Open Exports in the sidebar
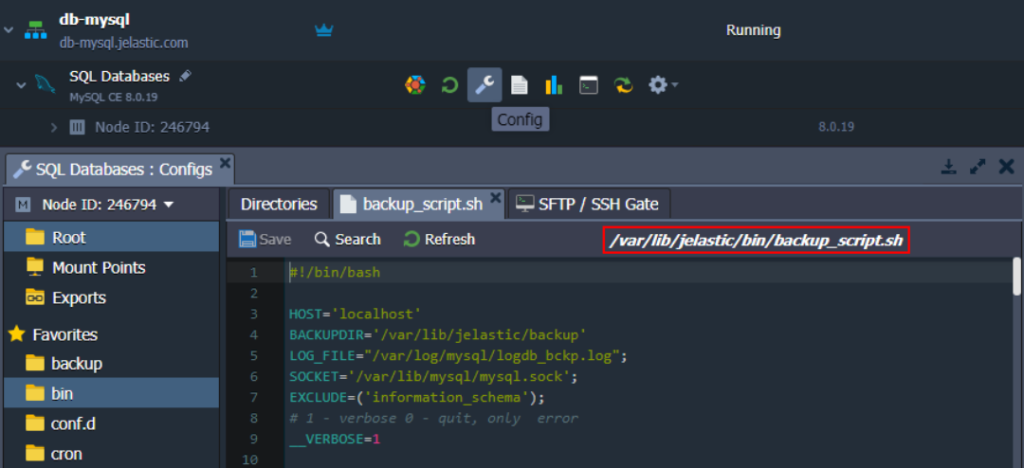 click(111, 298)
